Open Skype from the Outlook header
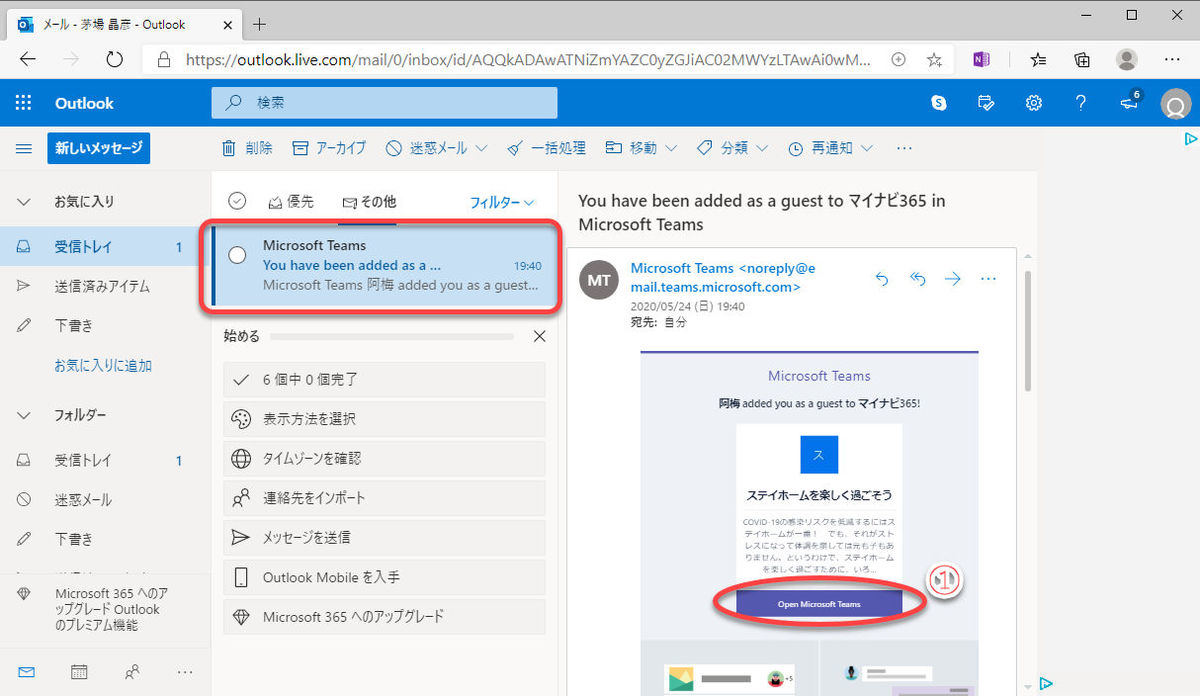Image resolution: width=1200 pixels, height=696 pixels. tap(939, 103)
